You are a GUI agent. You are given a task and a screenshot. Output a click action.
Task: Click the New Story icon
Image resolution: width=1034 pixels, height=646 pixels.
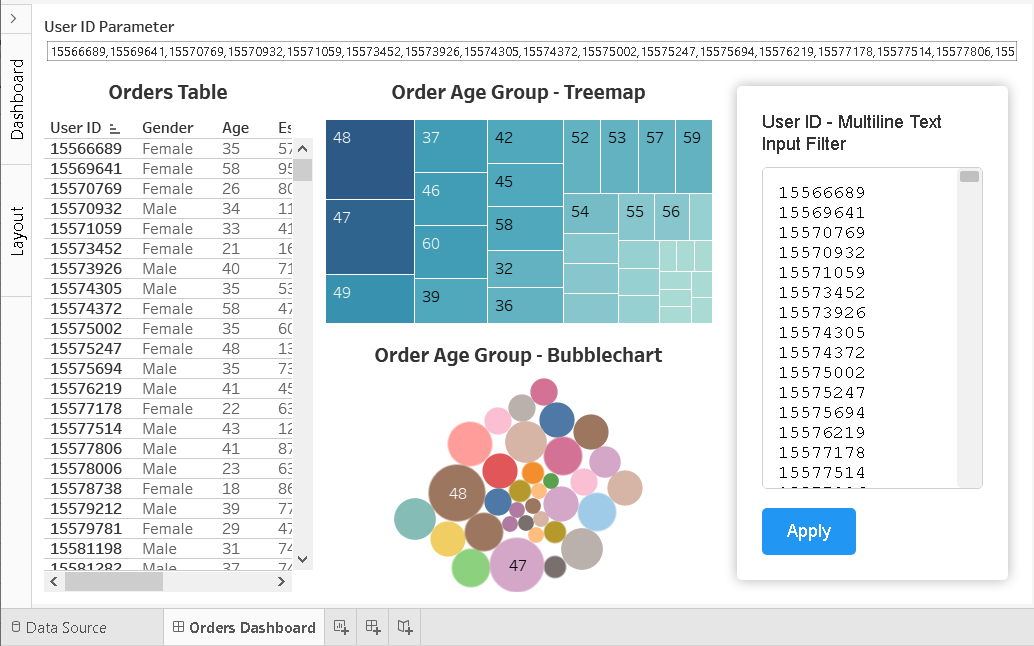[405, 628]
